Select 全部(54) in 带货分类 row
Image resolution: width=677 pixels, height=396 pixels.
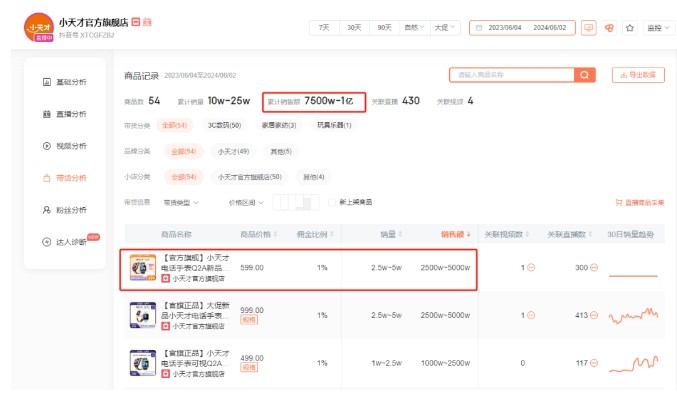[174, 125]
